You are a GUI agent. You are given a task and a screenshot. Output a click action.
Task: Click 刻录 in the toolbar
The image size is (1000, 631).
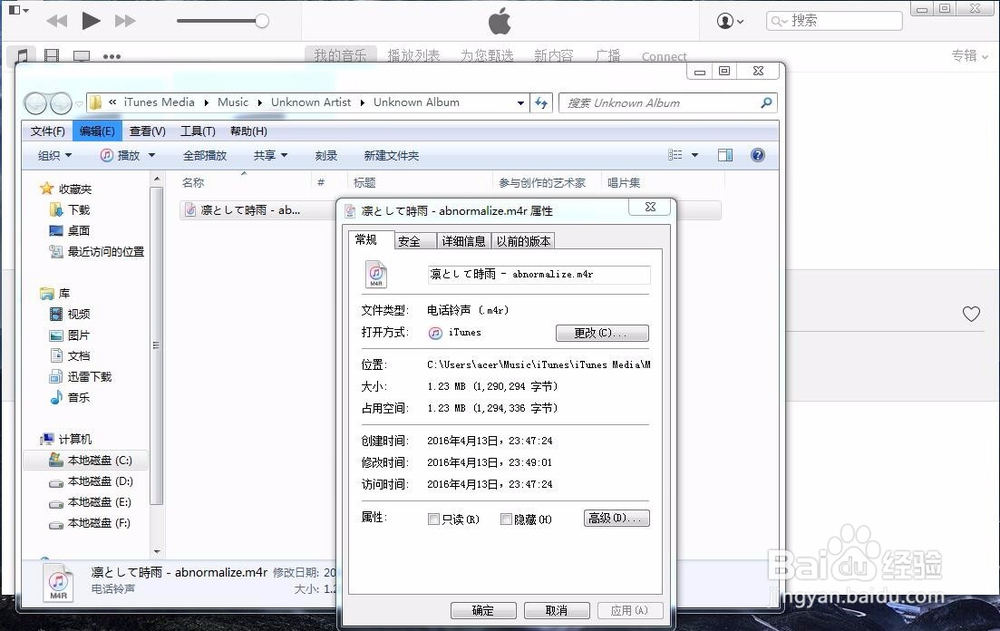coord(326,156)
